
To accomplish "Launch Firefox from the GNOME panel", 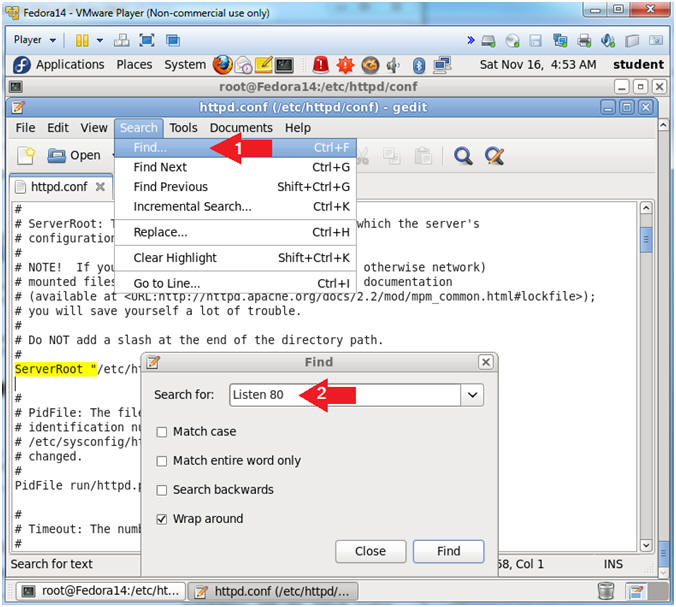I will point(222,65).
